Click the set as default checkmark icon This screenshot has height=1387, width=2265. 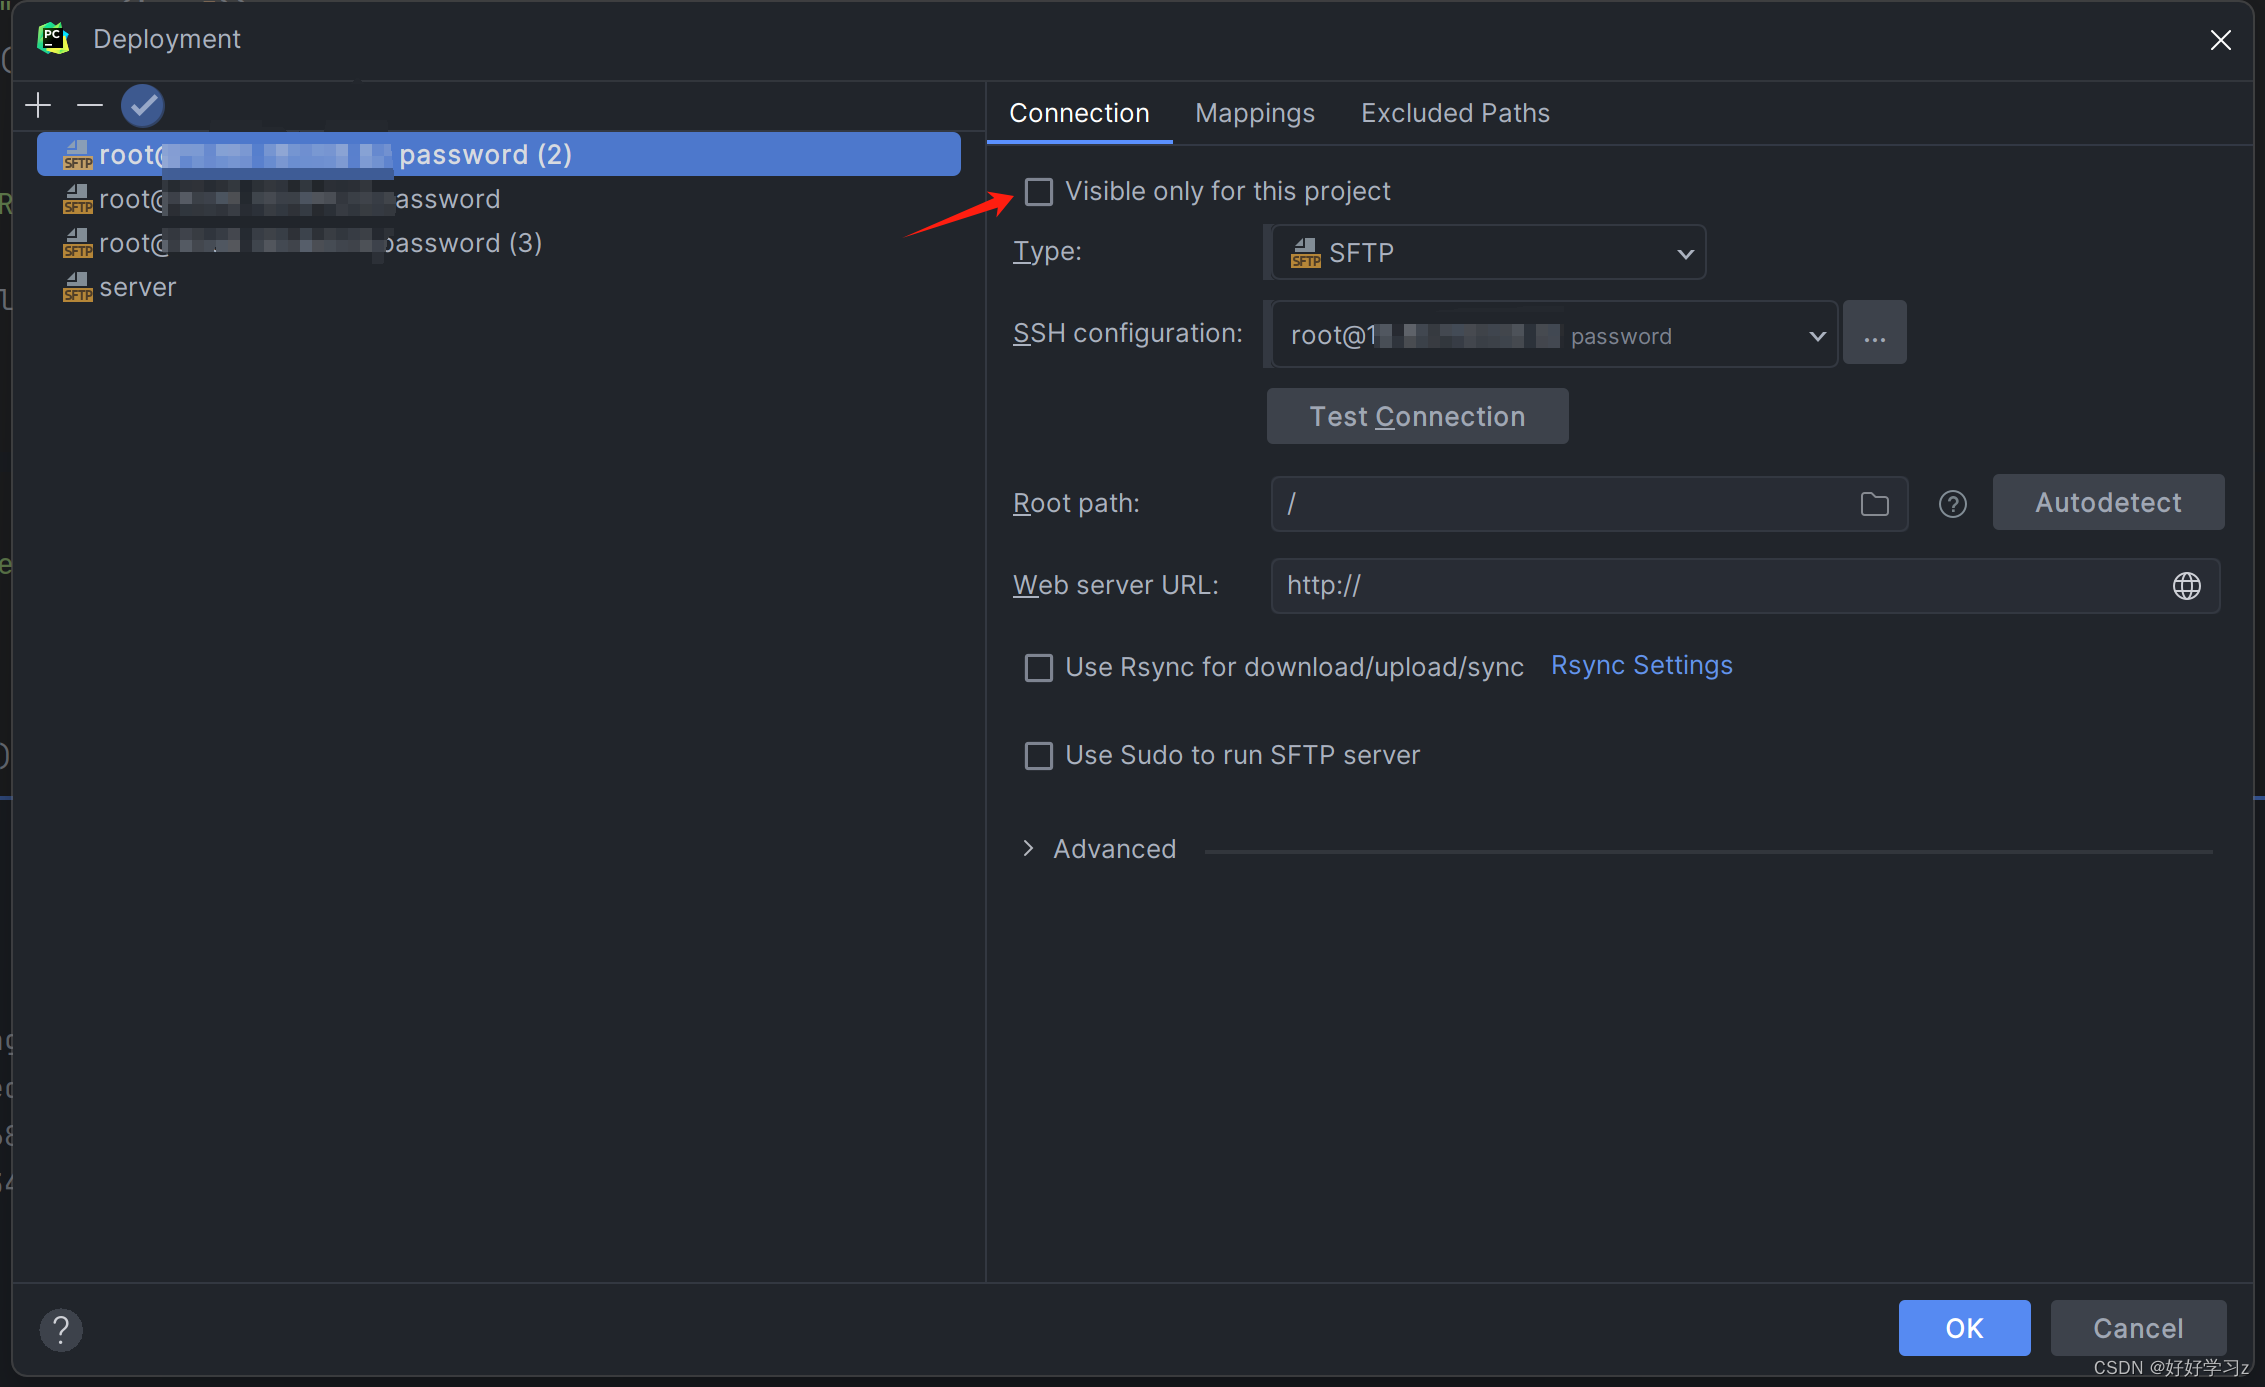(x=142, y=105)
